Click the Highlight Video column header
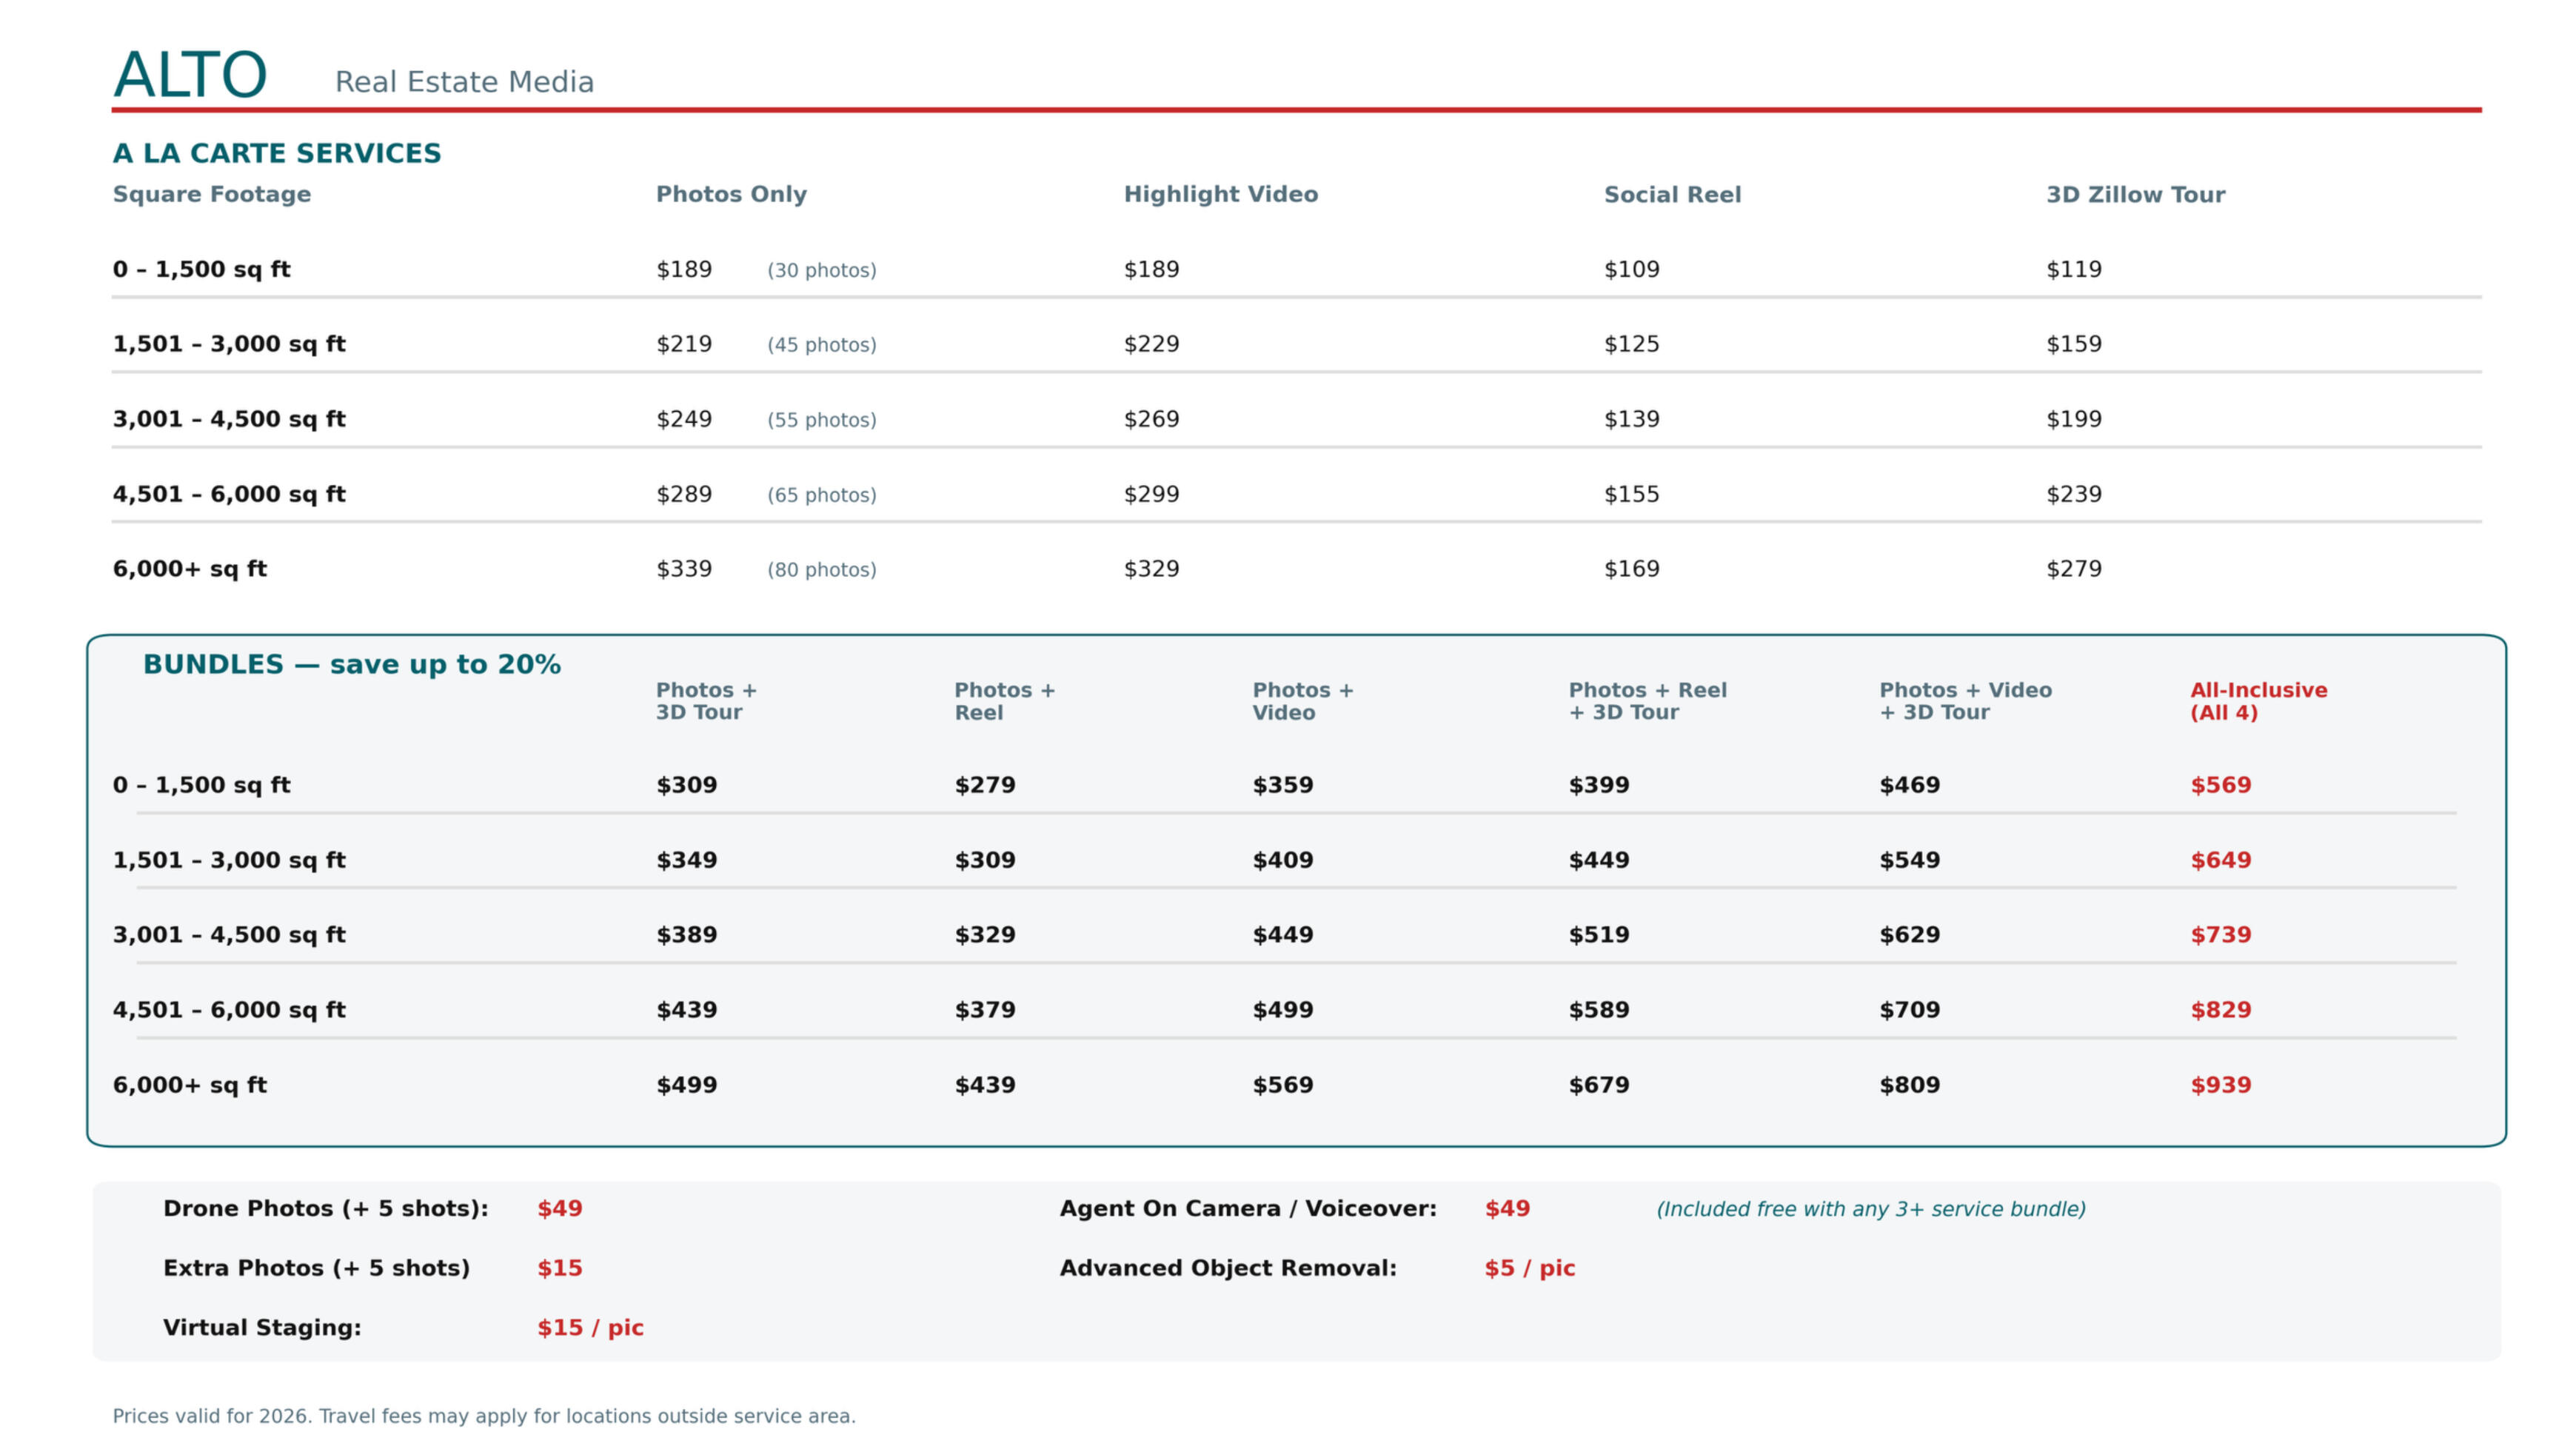The image size is (2576, 1449). [1220, 194]
